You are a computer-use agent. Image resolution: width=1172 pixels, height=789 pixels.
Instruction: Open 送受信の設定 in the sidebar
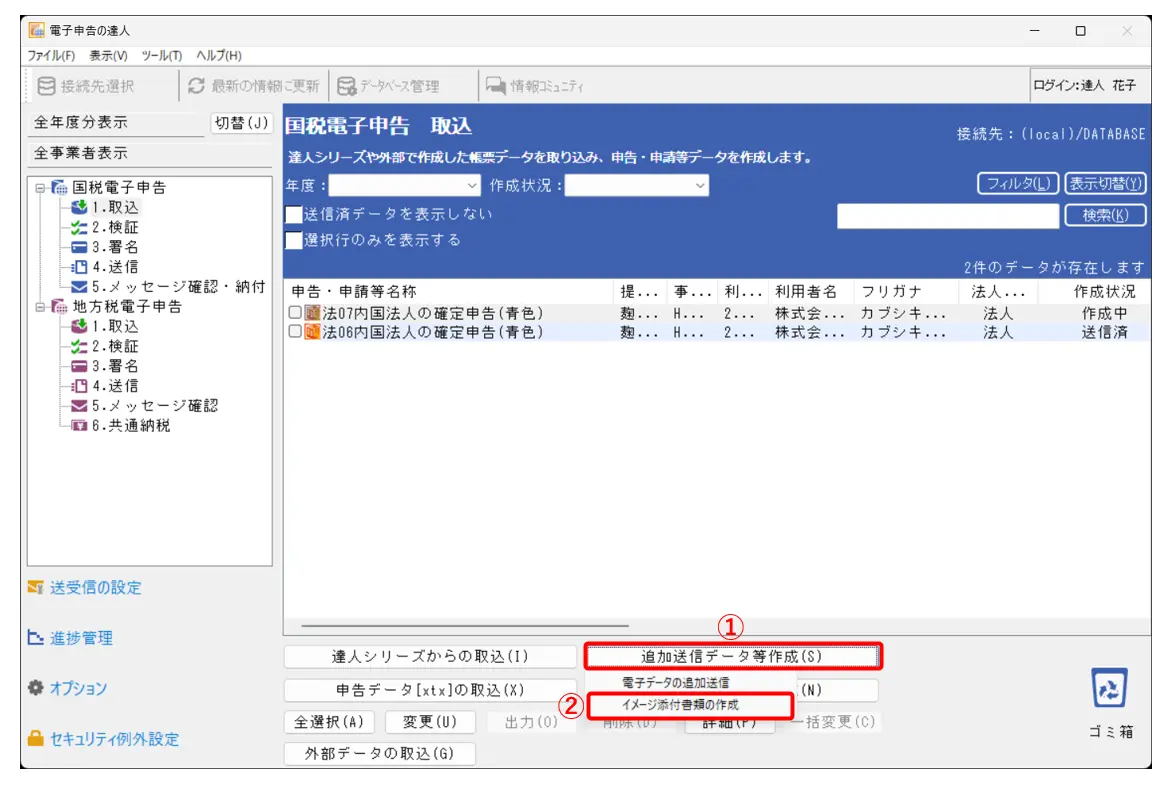click(95, 588)
